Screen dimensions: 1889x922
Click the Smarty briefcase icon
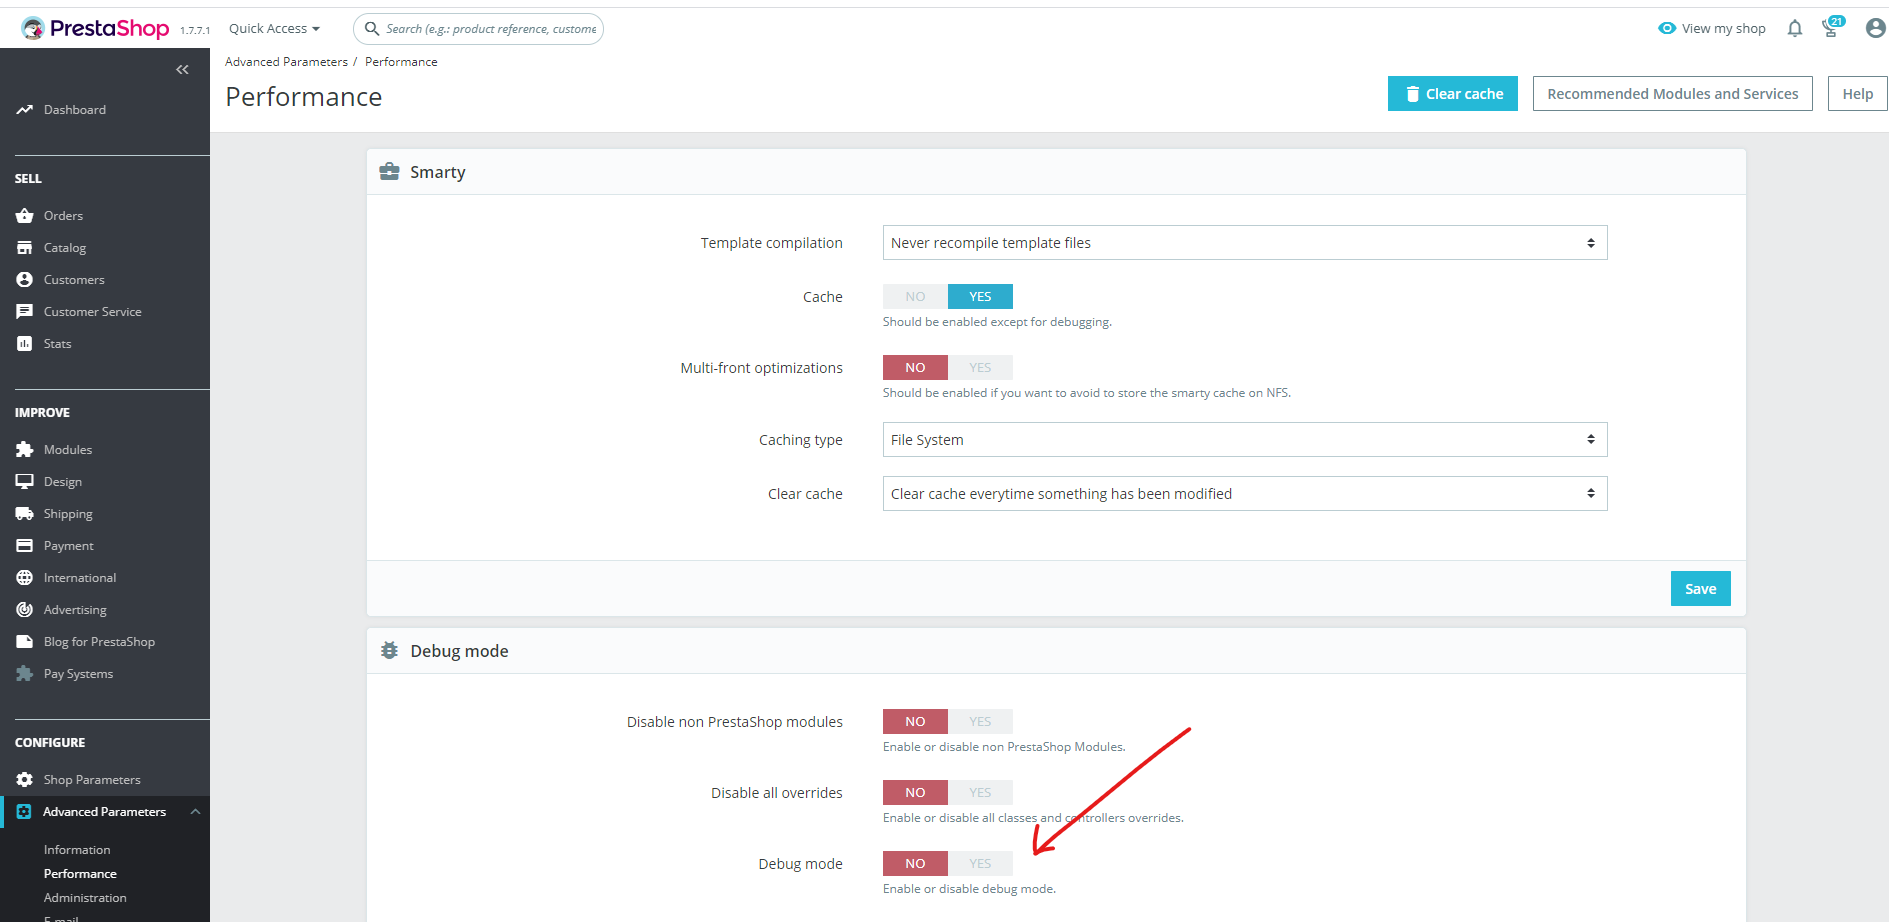pos(390,172)
